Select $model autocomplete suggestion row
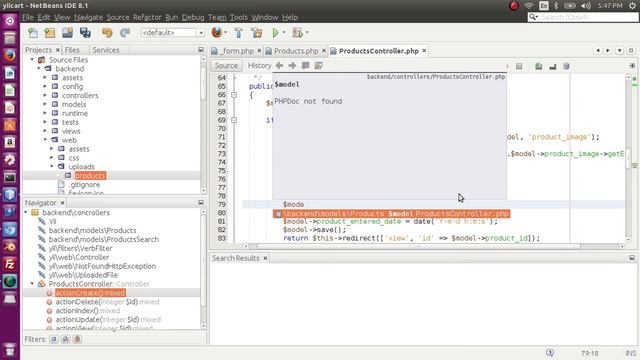The height and width of the screenshot is (360, 640). coord(391,213)
